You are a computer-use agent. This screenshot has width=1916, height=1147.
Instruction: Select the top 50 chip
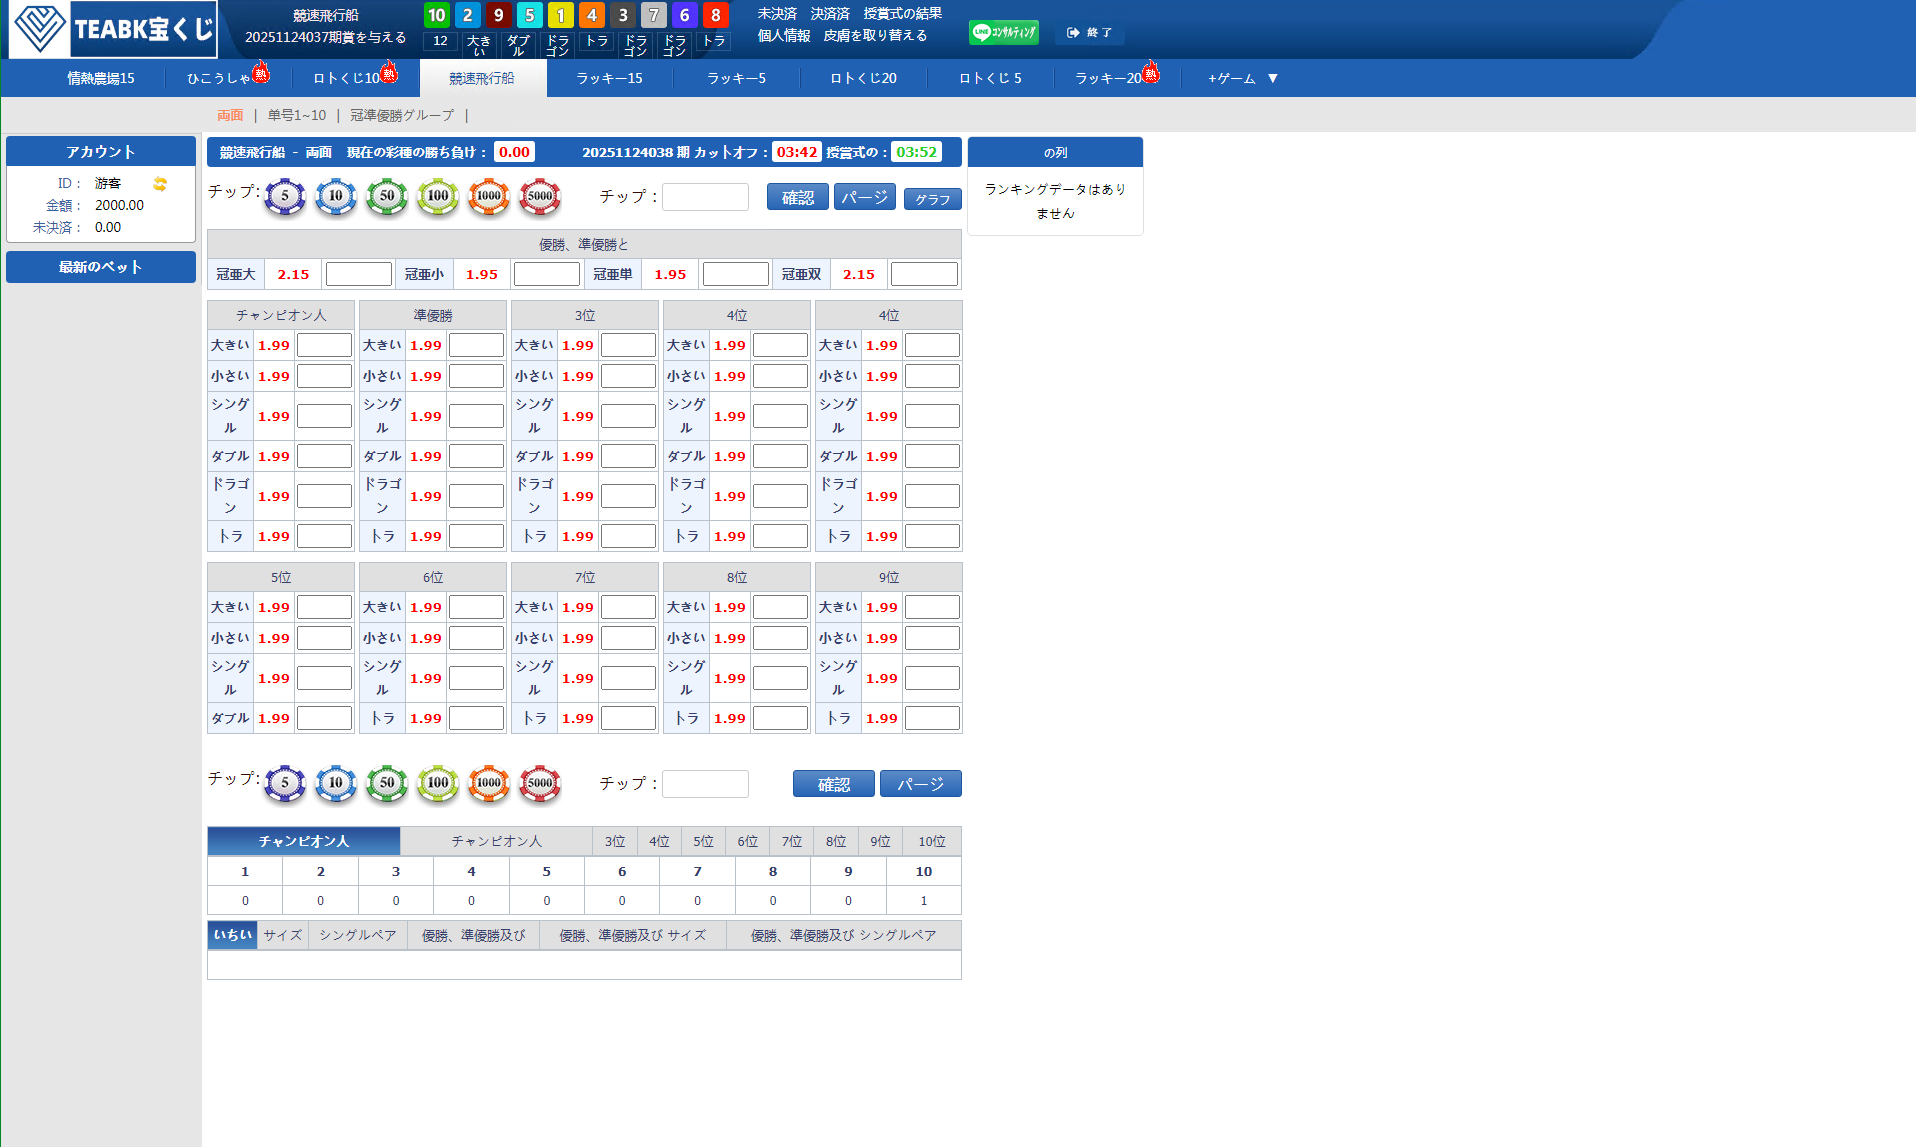pos(387,197)
